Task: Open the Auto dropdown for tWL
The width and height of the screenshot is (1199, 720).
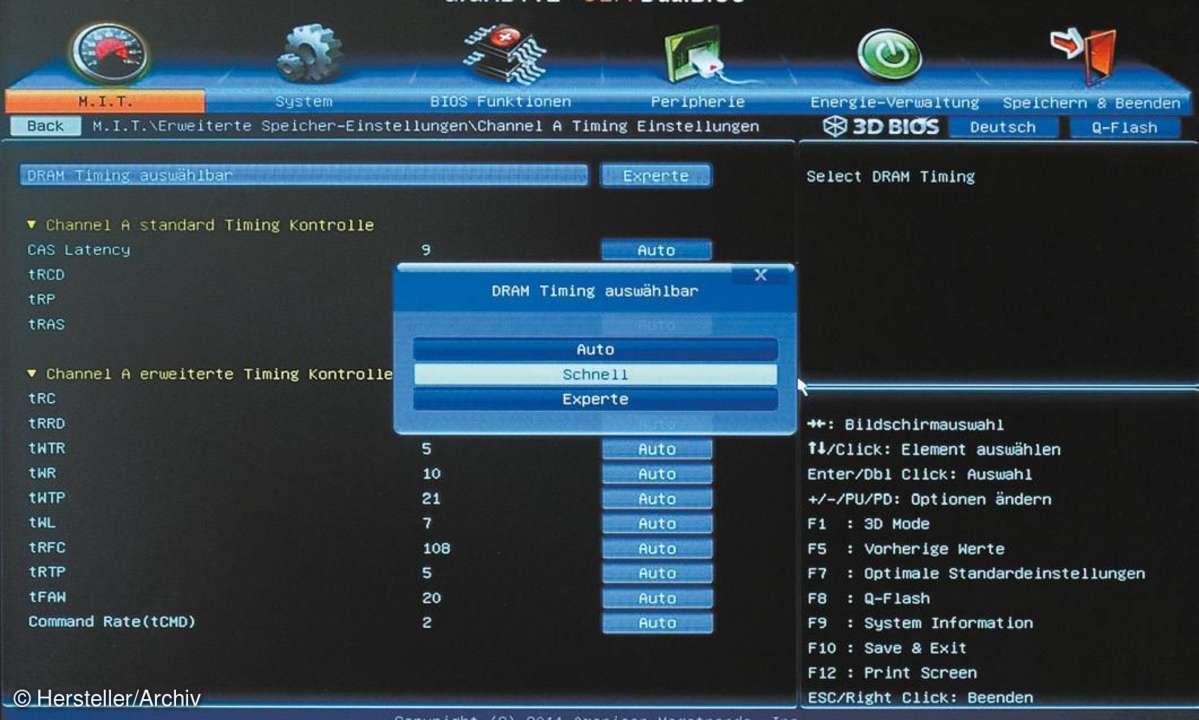Action: coord(657,524)
